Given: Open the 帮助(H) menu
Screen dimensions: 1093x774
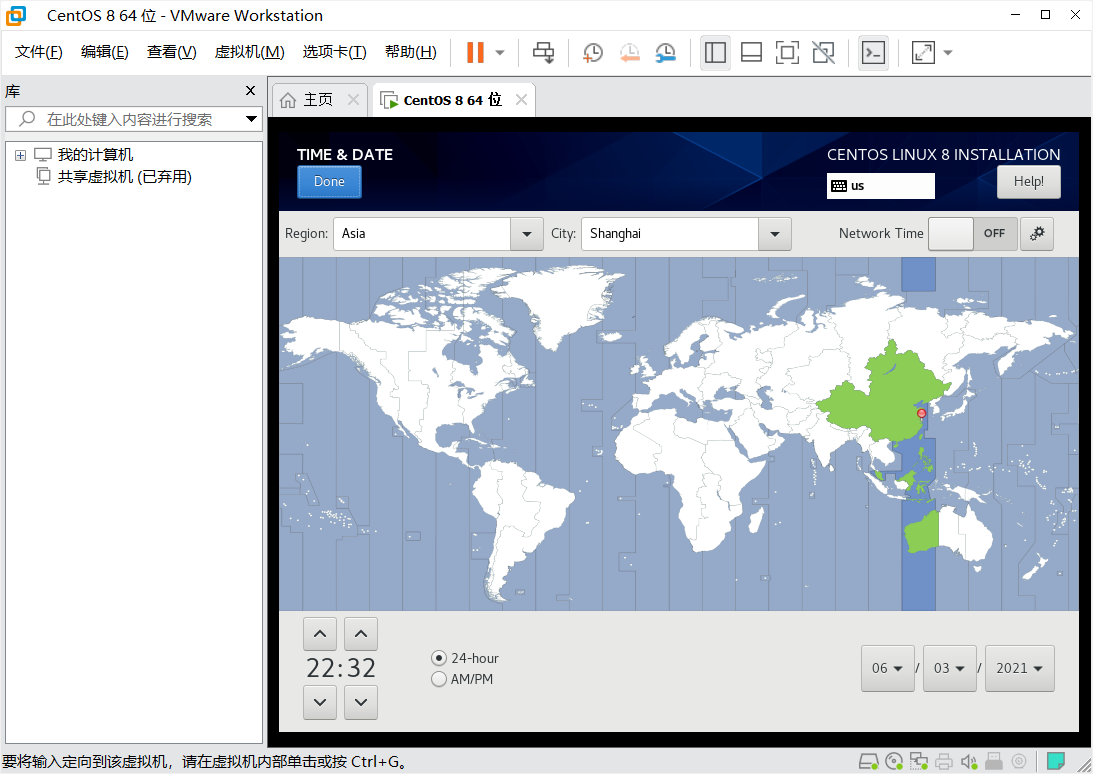Looking at the screenshot, I should [x=411, y=52].
